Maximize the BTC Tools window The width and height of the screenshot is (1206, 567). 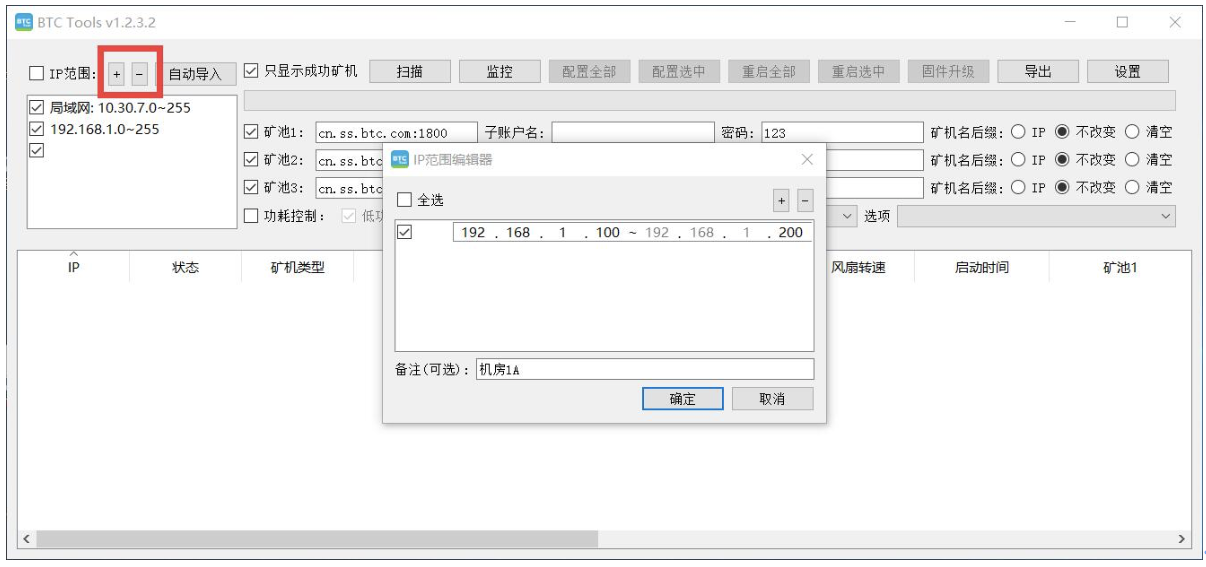[x=1122, y=22]
